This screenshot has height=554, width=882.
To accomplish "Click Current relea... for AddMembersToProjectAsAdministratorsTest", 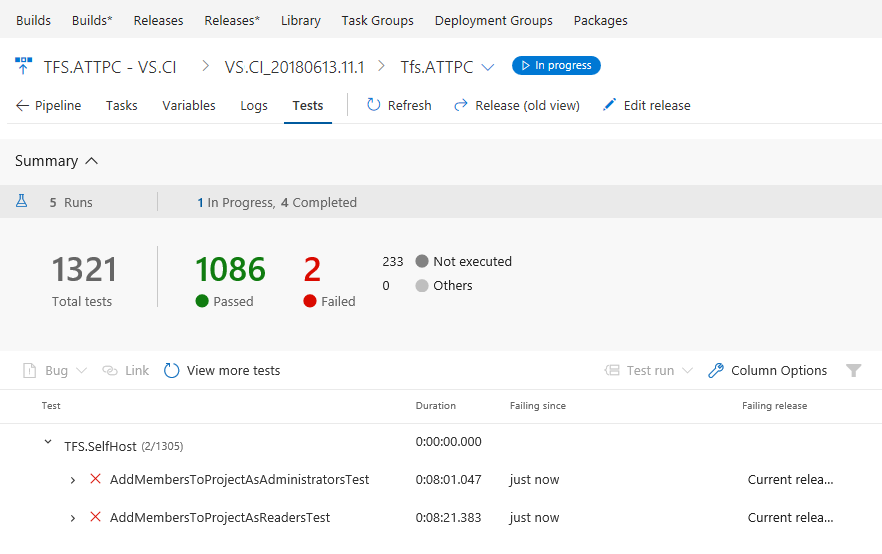I will pos(790,480).
